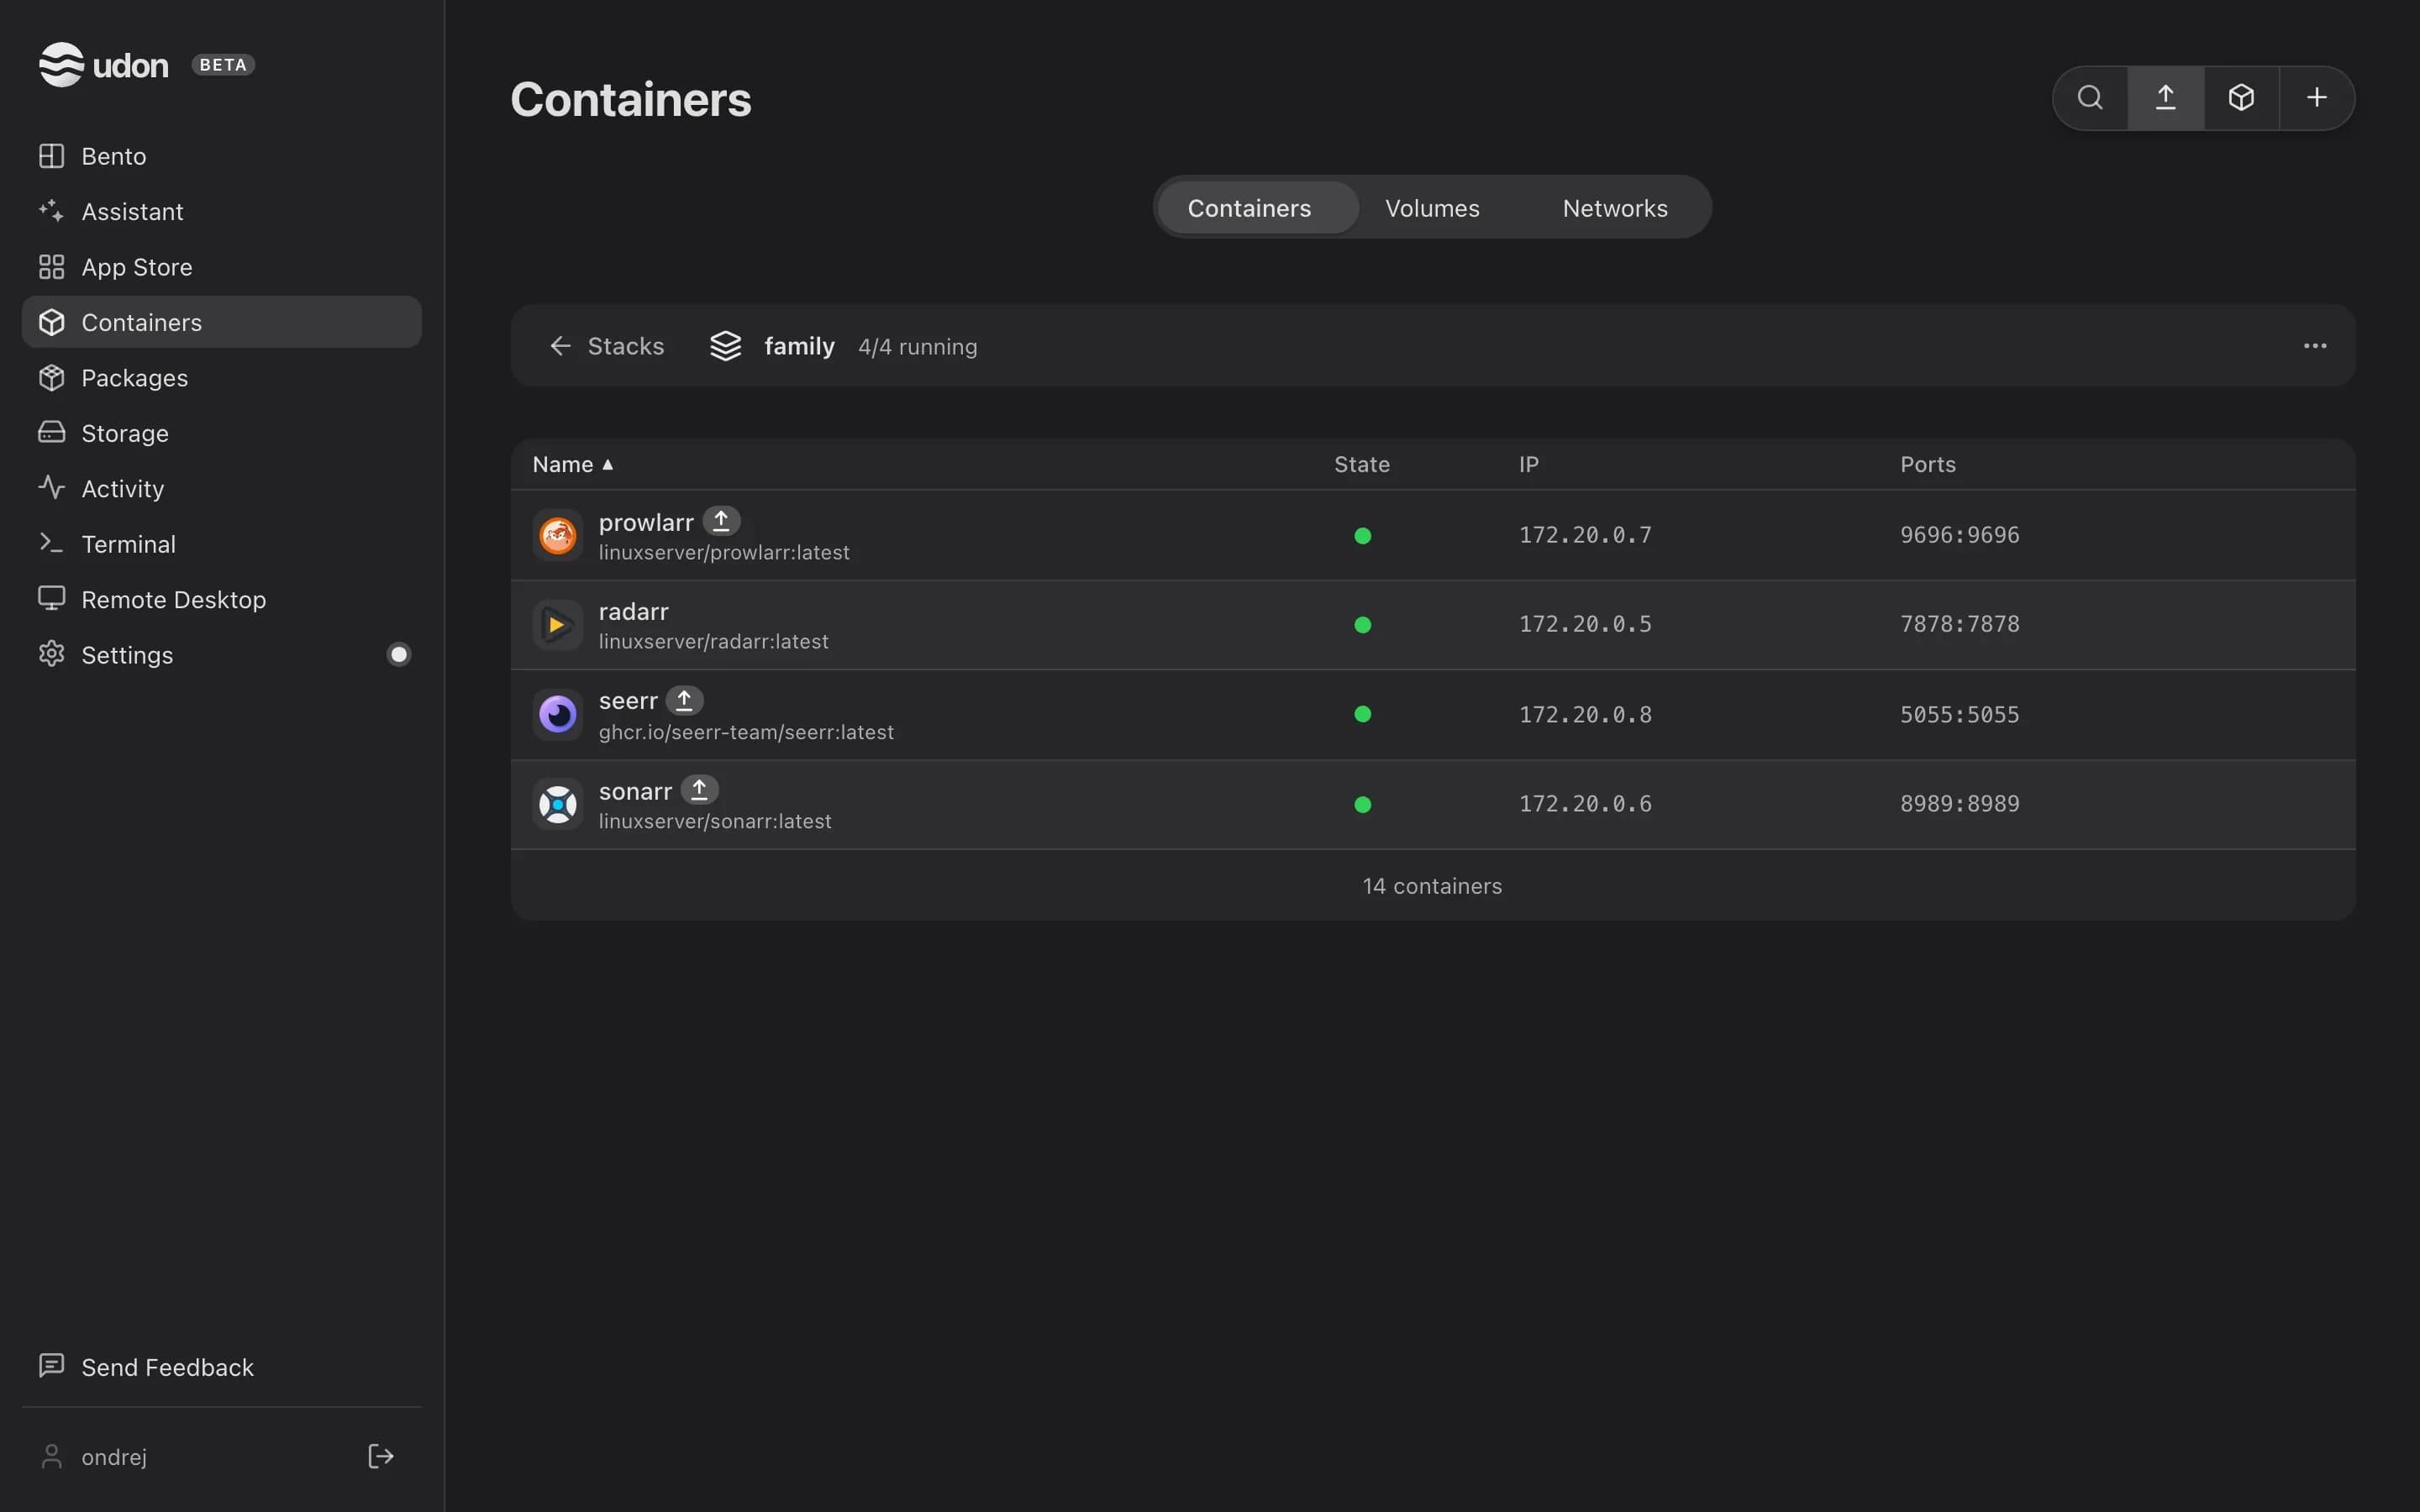
Task: Click the sonarr app icon
Action: tap(558, 804)
